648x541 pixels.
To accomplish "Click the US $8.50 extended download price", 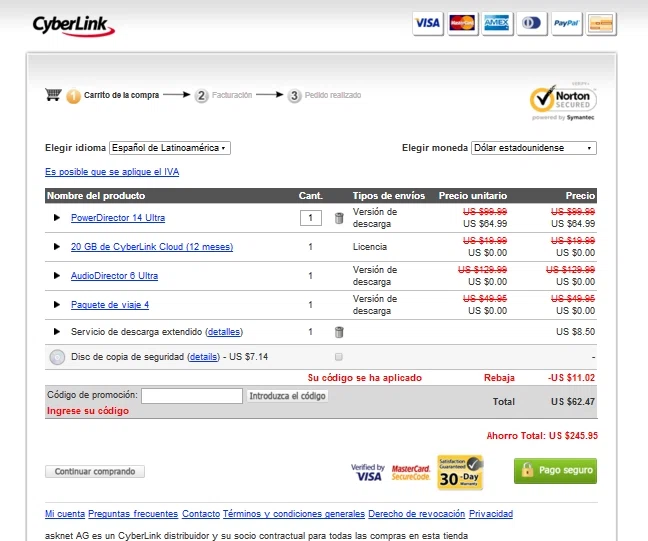I will 575,332.
